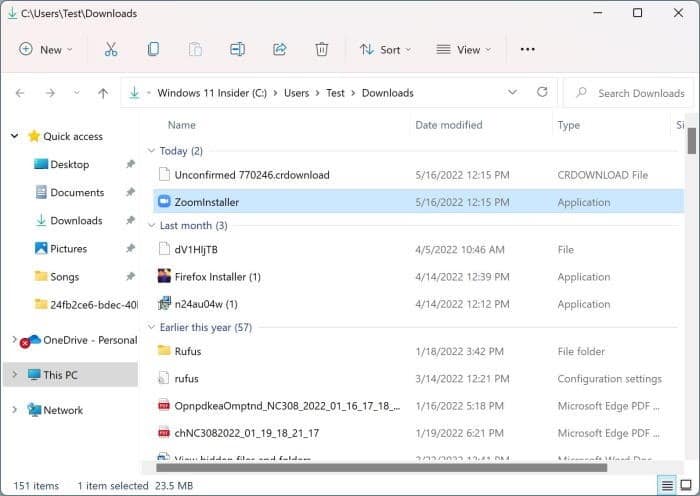700x496 pixels.
Task: Select Pictures in Quick access
Action: click(68, 249)
